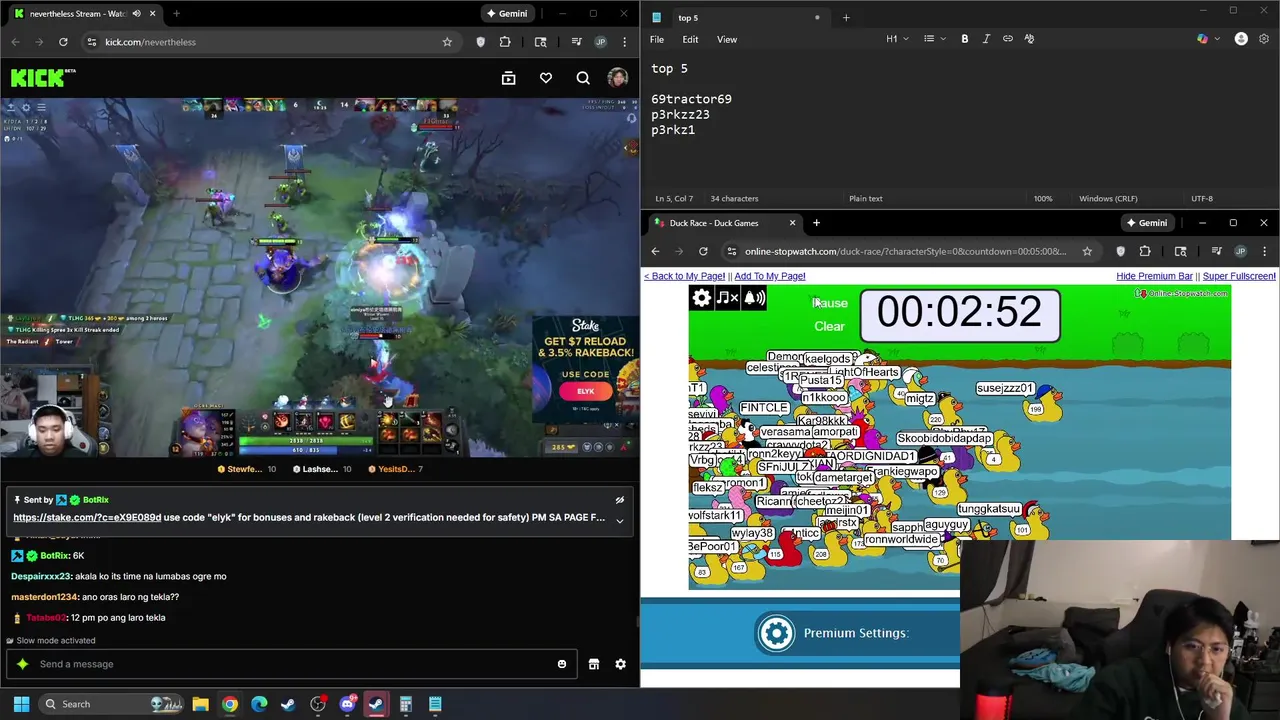The width and height of the screenshot is (1280, 720).
Task: Select the Duck Race - Duck Games tab
Action: coord(724,223)
